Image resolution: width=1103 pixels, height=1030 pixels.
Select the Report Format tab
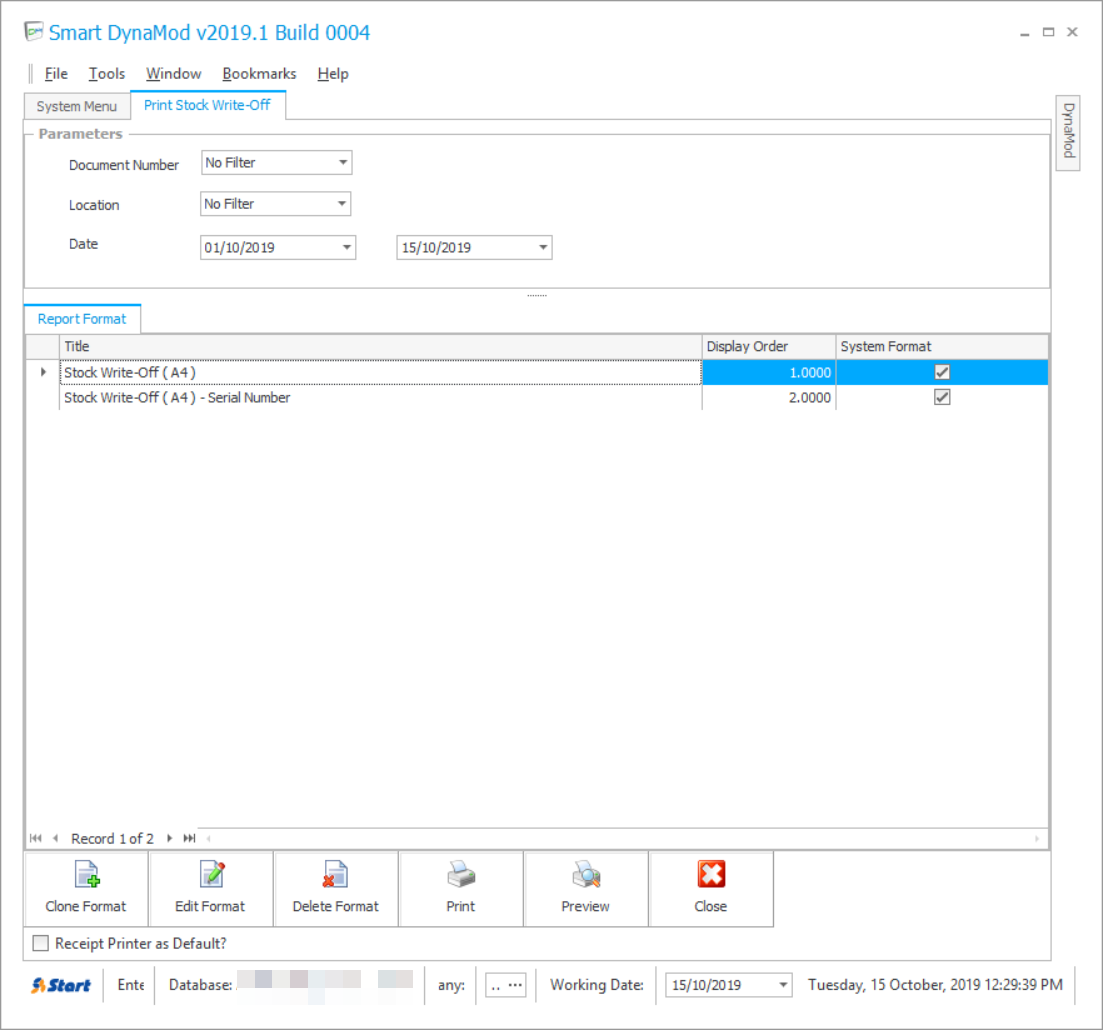pyautogui.click(x=82, y=319)
